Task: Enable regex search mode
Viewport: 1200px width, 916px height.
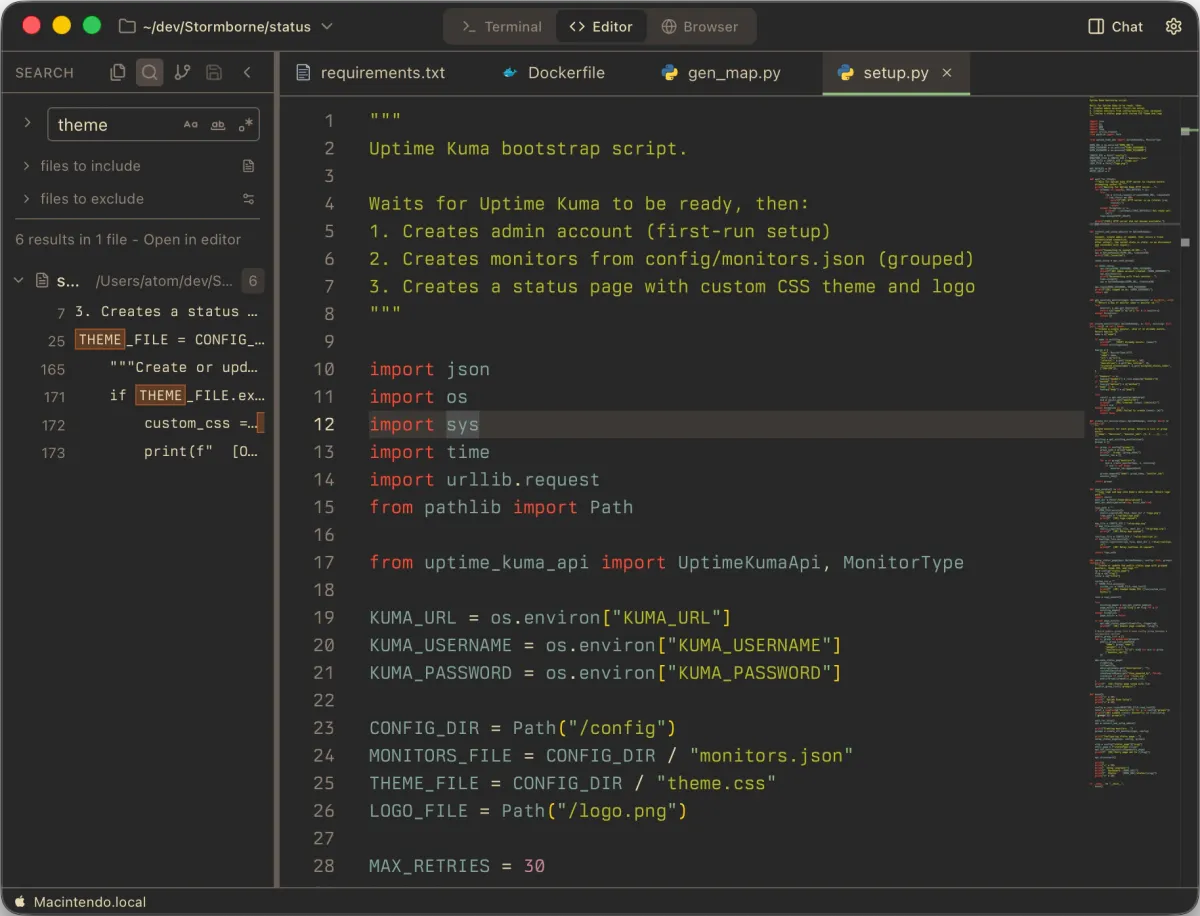Action: coord(245,124)
